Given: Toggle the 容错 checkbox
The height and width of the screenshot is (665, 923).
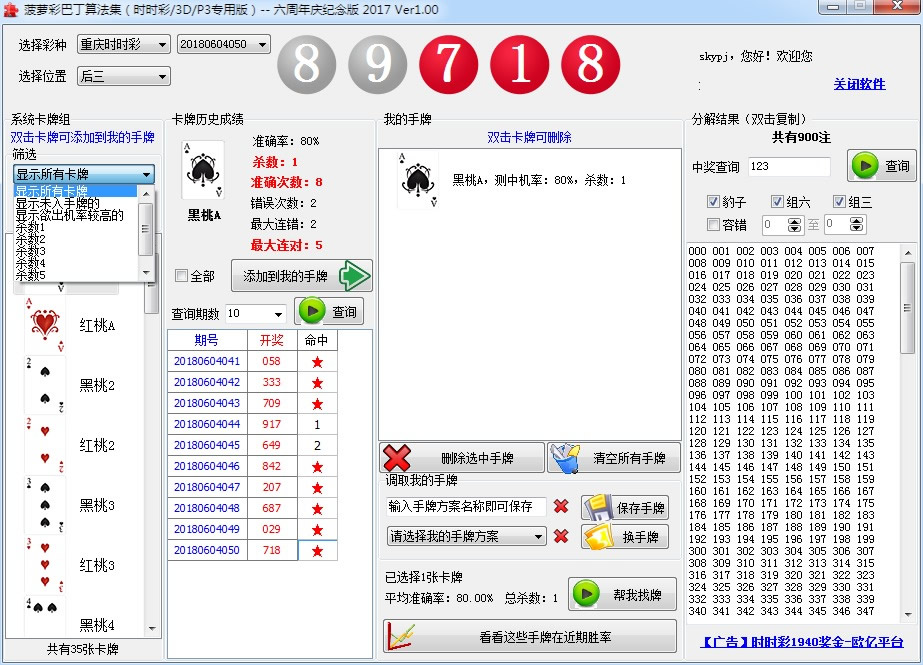Looking at the screenshot, I should [x=713, y=225].
